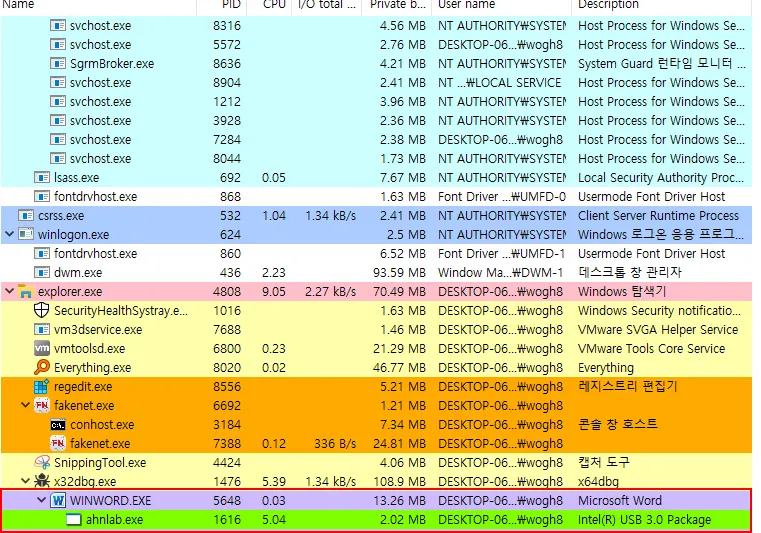Image resolution: width=761 pixels, height=533 pixels.
Task: Click the Microsoft Word description cell
Action: (620, 500)
